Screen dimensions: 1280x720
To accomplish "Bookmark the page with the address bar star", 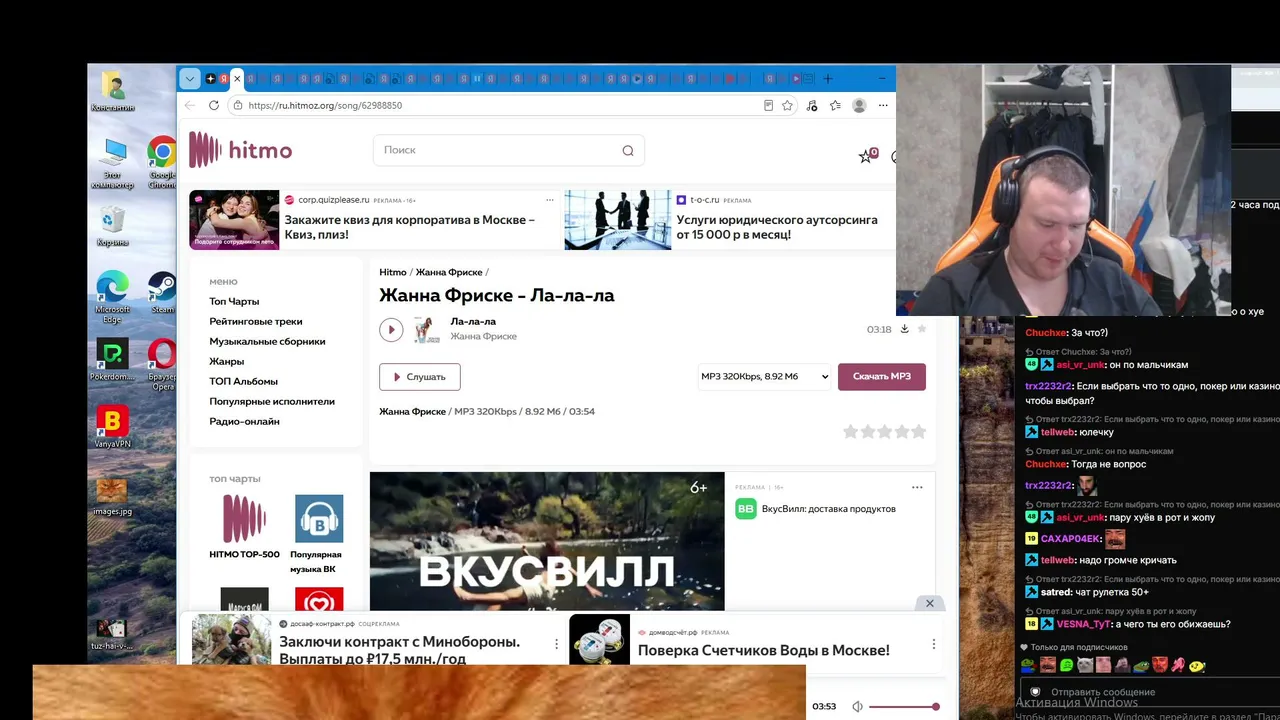I will coord(788,105).
